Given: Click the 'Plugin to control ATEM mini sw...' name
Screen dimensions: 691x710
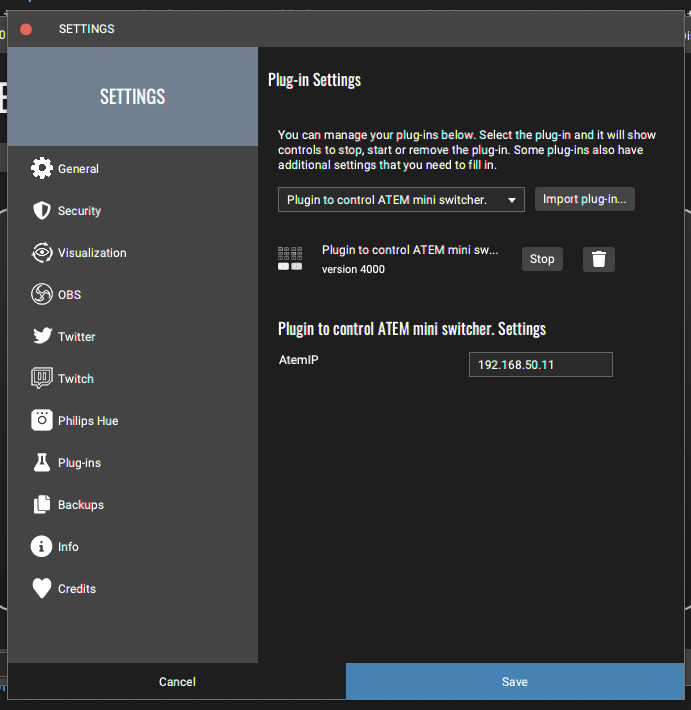Looking at the screenshot, I should click(x=410, y=250).
